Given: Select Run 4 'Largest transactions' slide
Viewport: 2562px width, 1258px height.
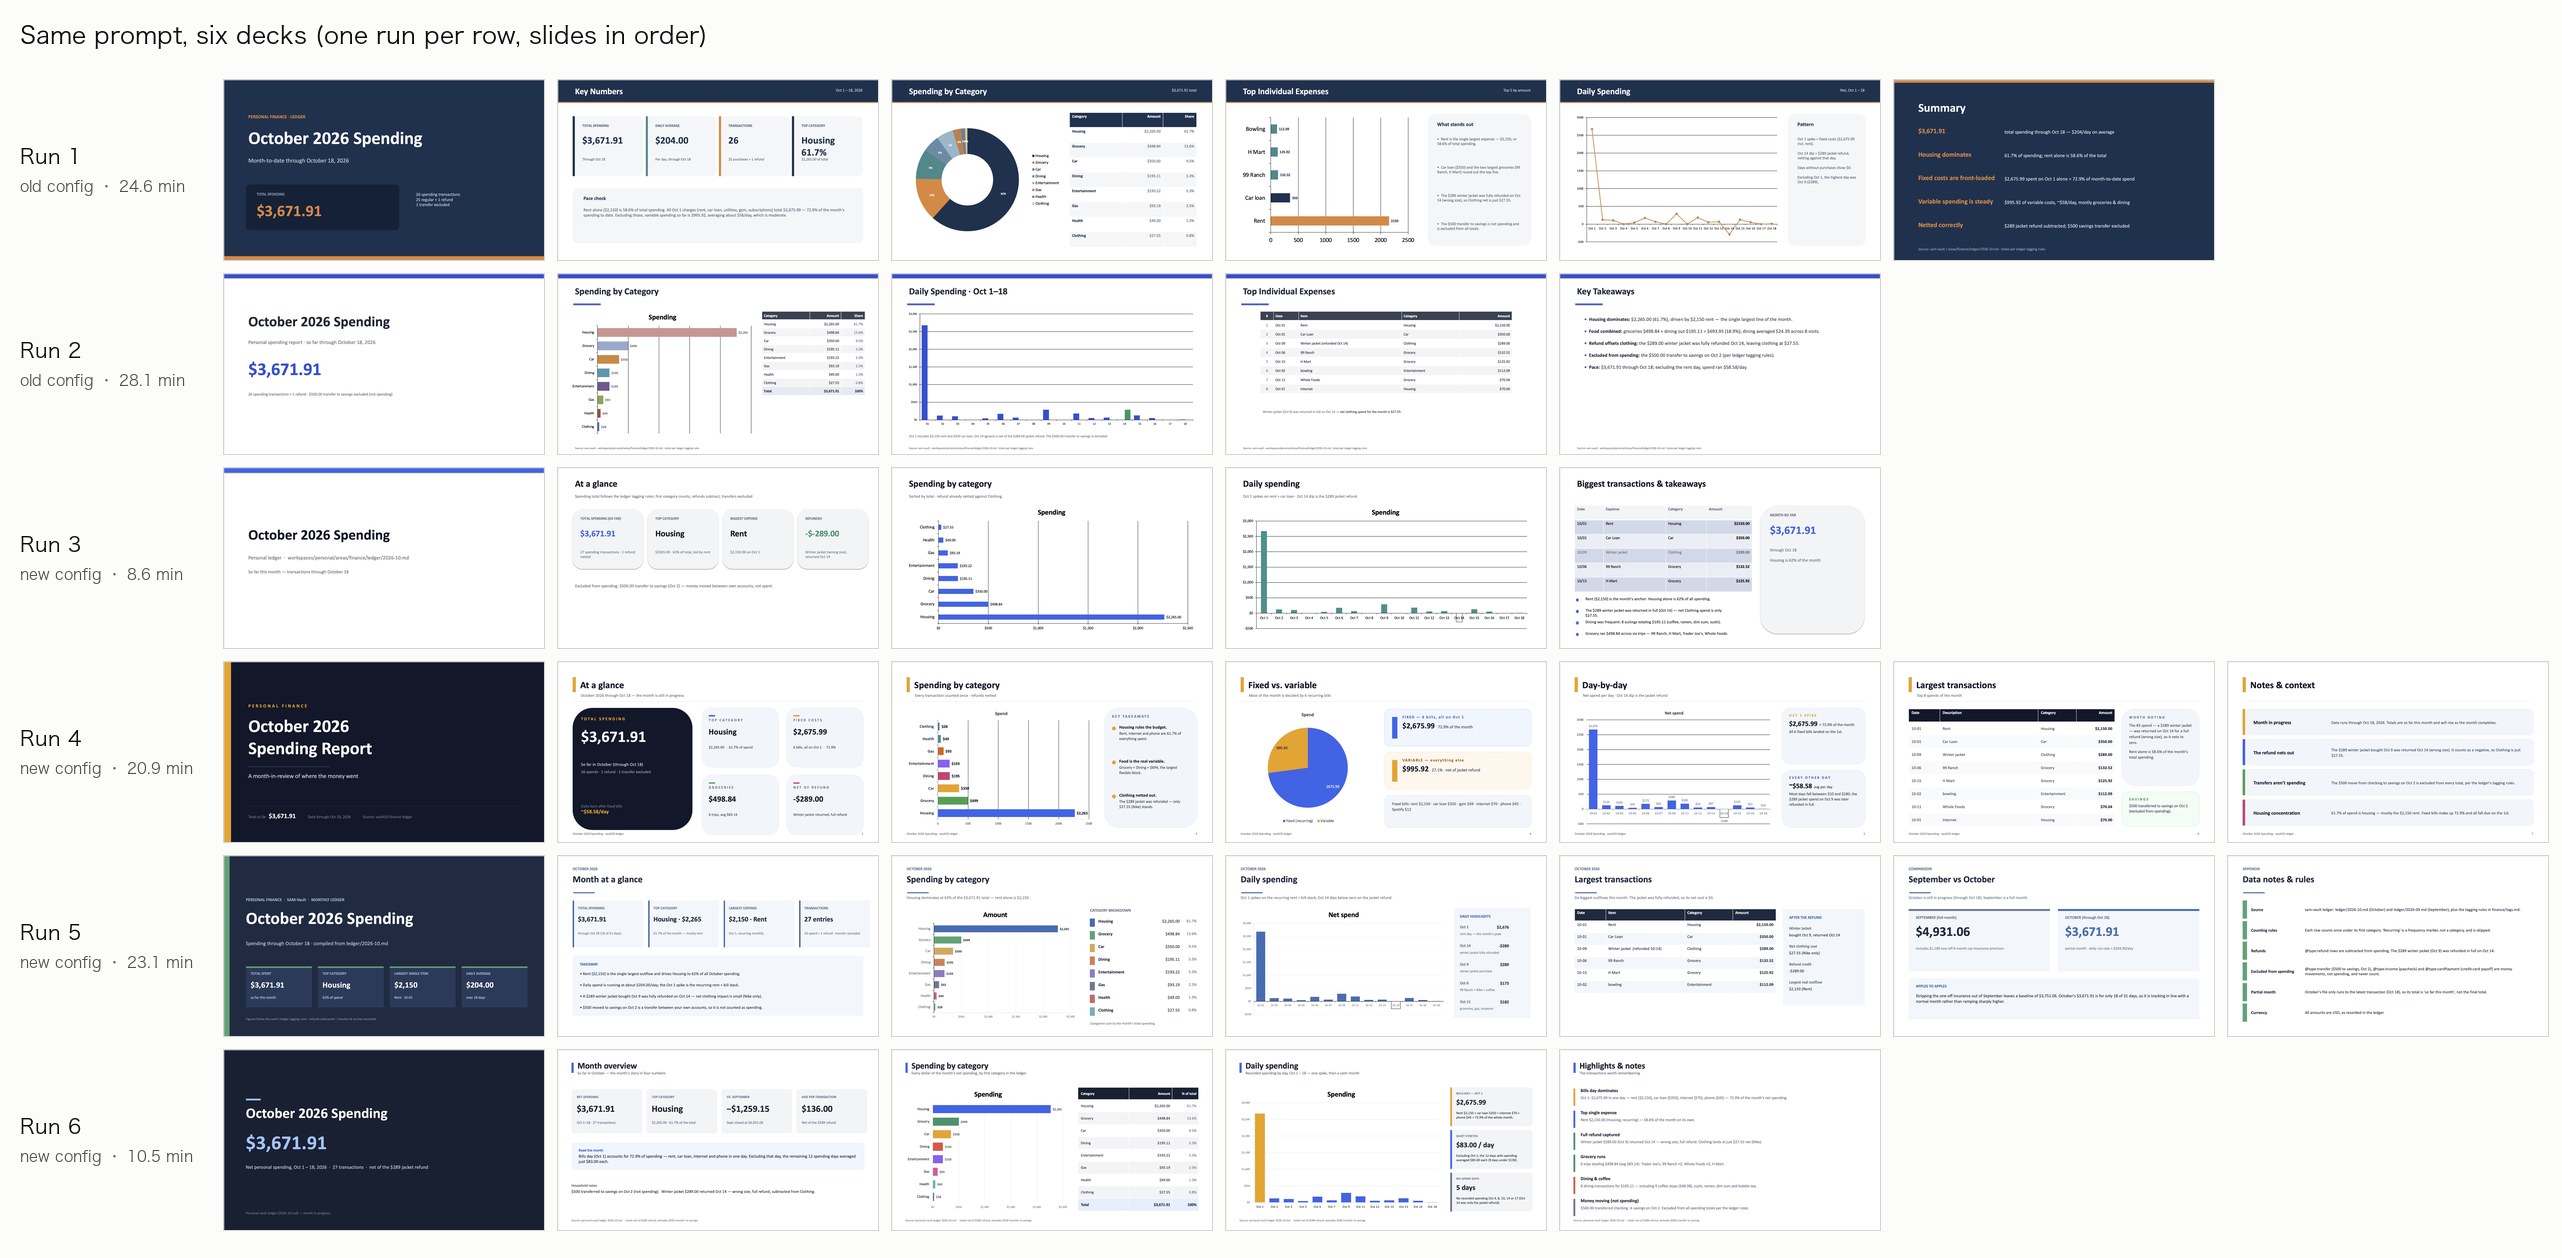Looking at the screenshot, I should point(2054,752).
